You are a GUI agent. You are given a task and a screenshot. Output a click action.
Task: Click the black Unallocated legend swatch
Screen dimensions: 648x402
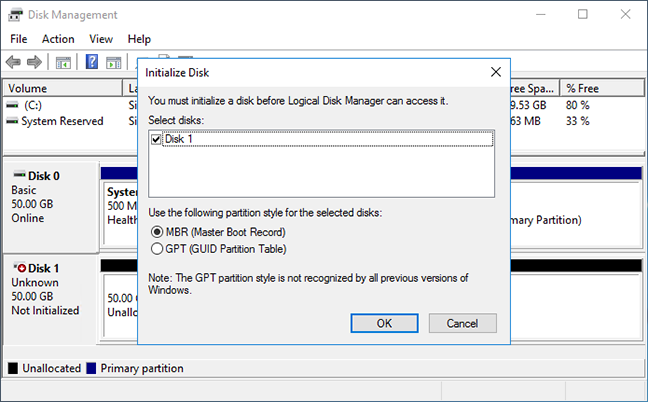pyautogui.click(x=13, y=368)
